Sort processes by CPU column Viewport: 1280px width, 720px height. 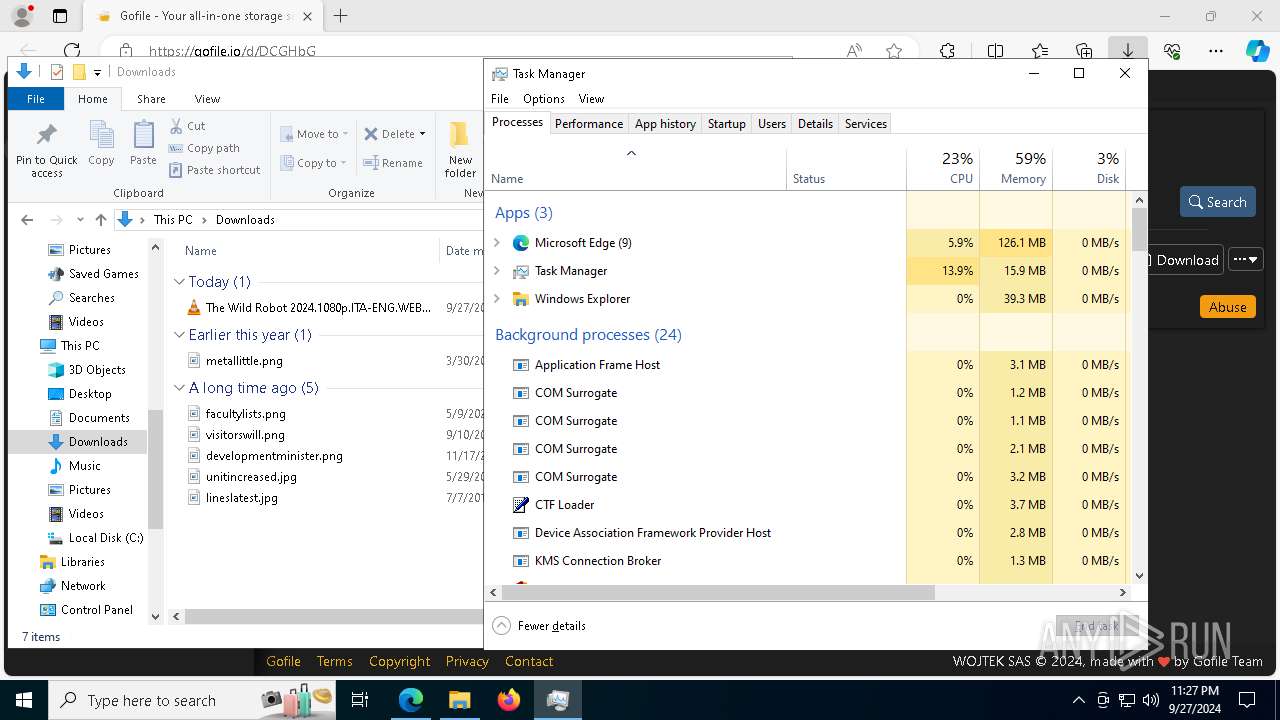pos(943,168)
